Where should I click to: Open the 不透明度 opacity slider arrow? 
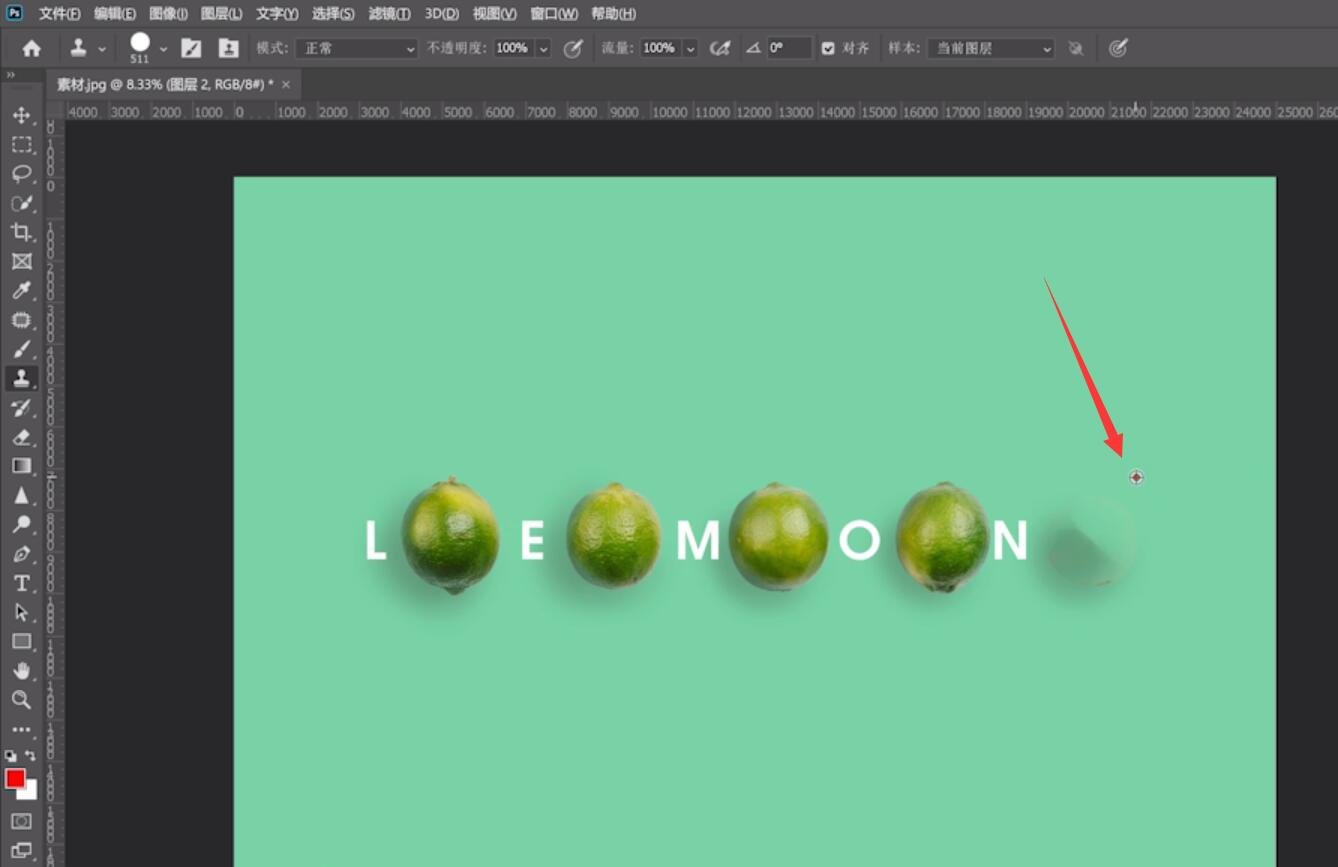(x=544, y=48)
